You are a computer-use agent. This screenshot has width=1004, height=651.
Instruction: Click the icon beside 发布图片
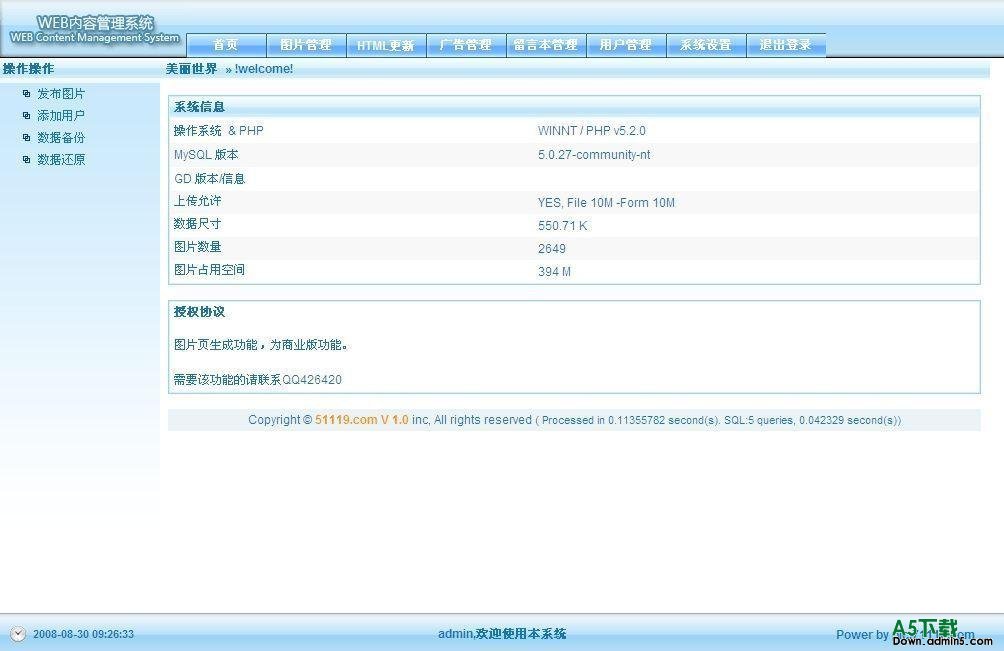26,94
